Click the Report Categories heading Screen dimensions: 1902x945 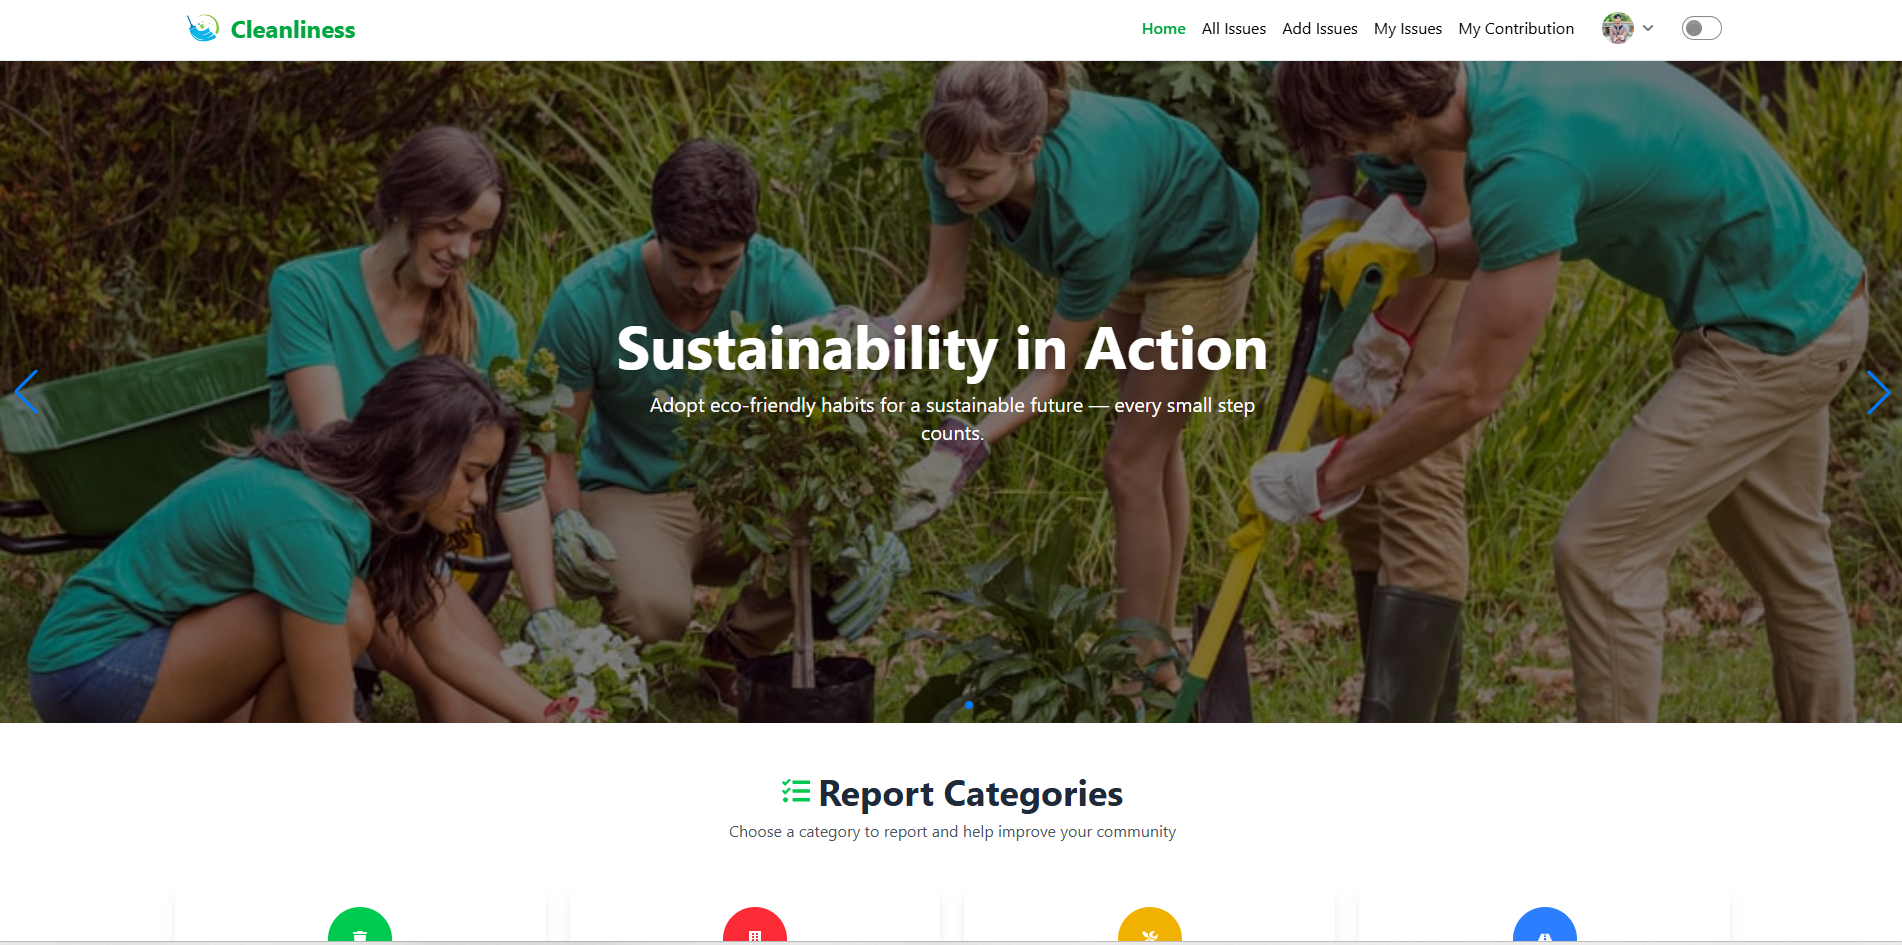(970, 793)
